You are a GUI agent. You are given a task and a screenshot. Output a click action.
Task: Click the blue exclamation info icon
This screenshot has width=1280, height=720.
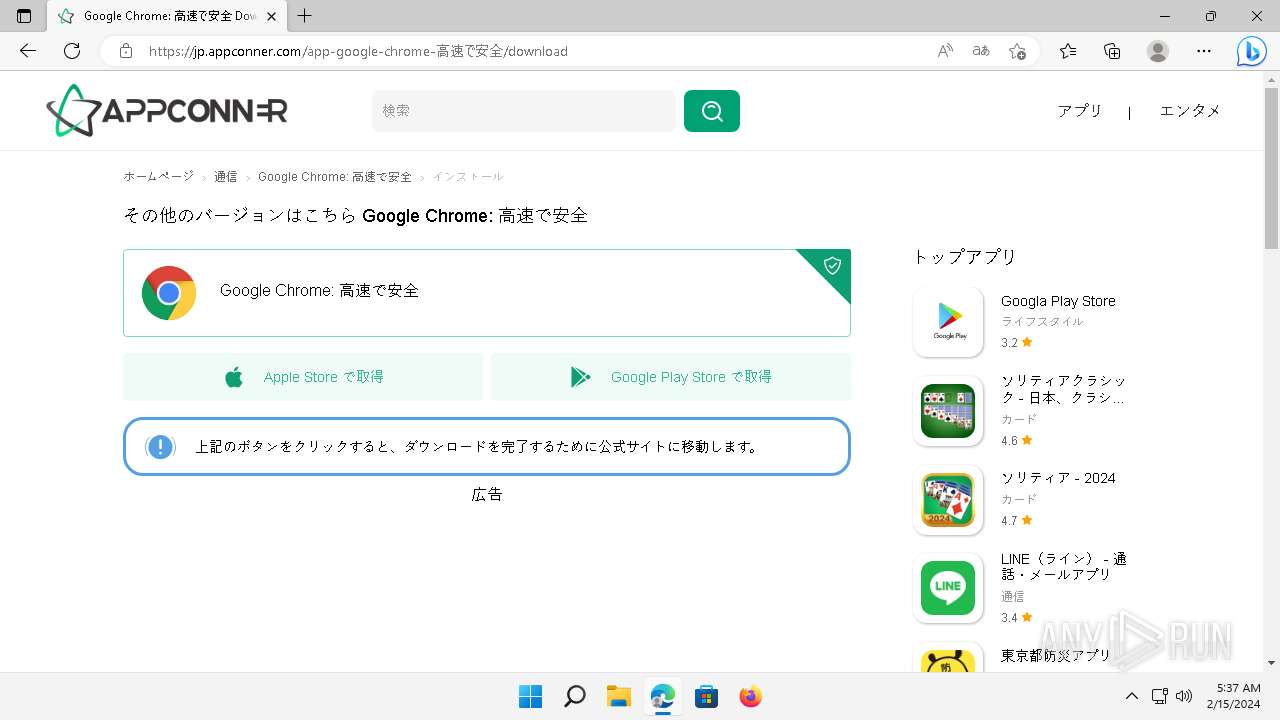[160, 447]
